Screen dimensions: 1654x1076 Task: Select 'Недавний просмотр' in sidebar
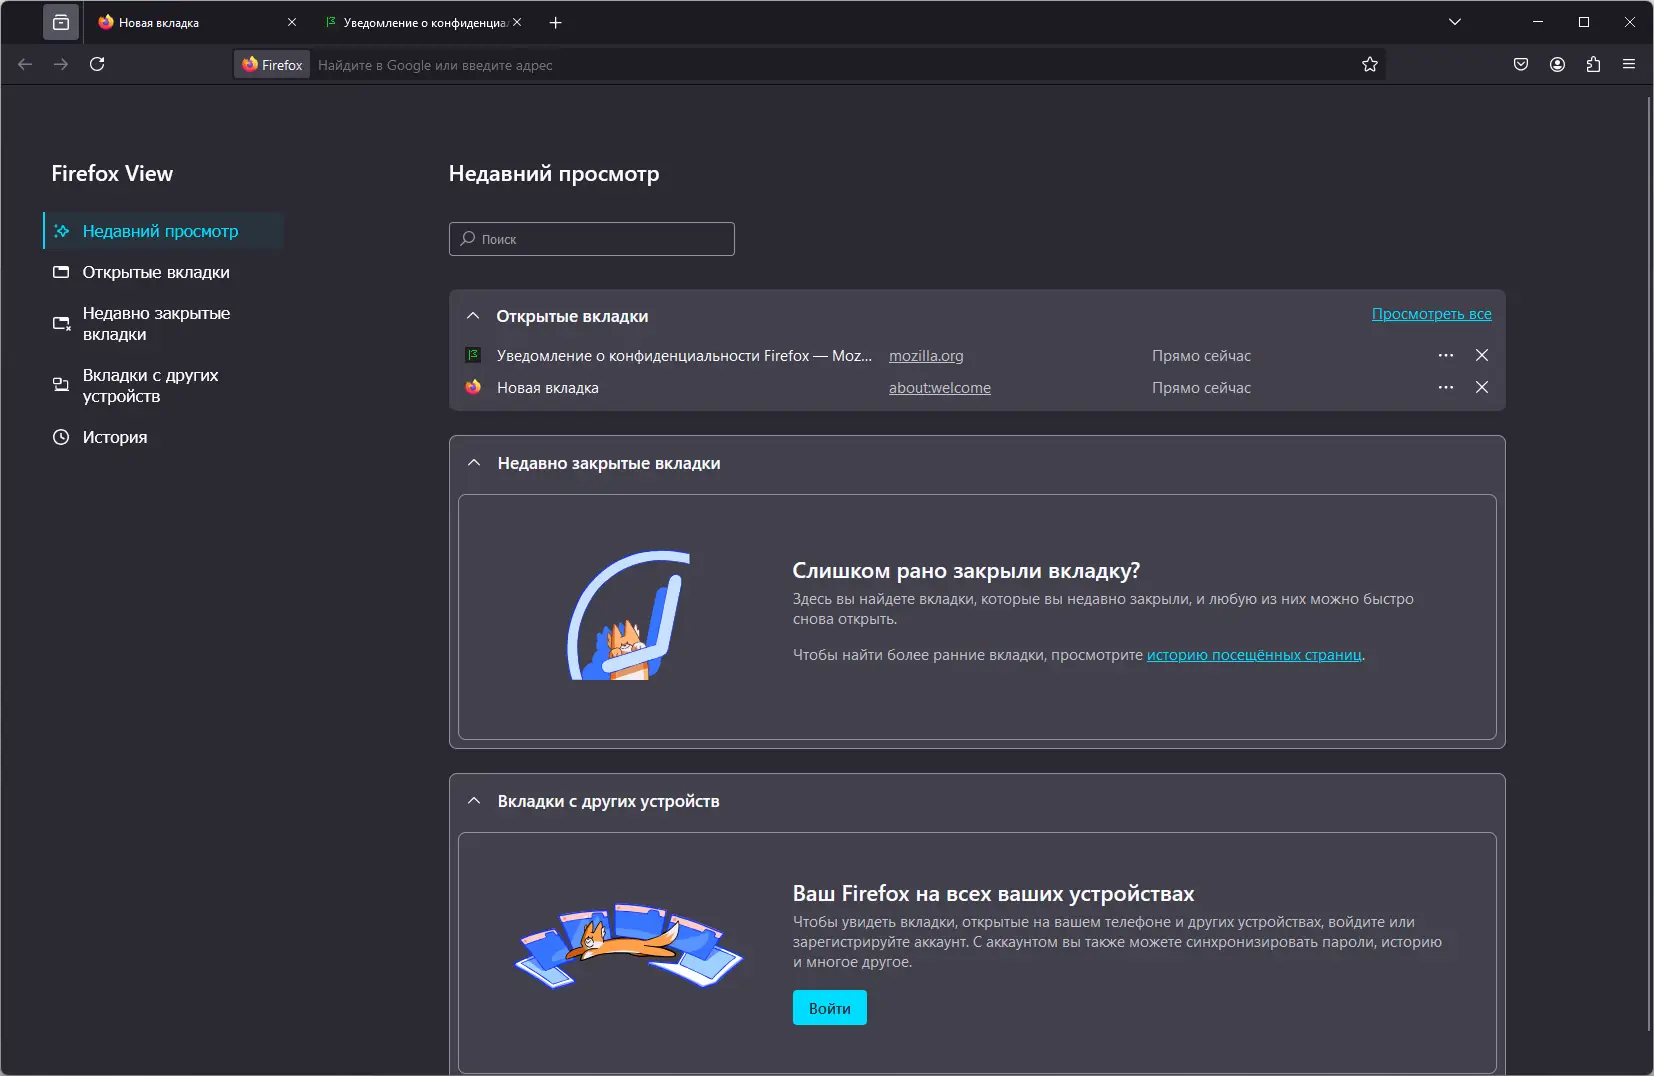pyautogui.click(x=164, y=231)
